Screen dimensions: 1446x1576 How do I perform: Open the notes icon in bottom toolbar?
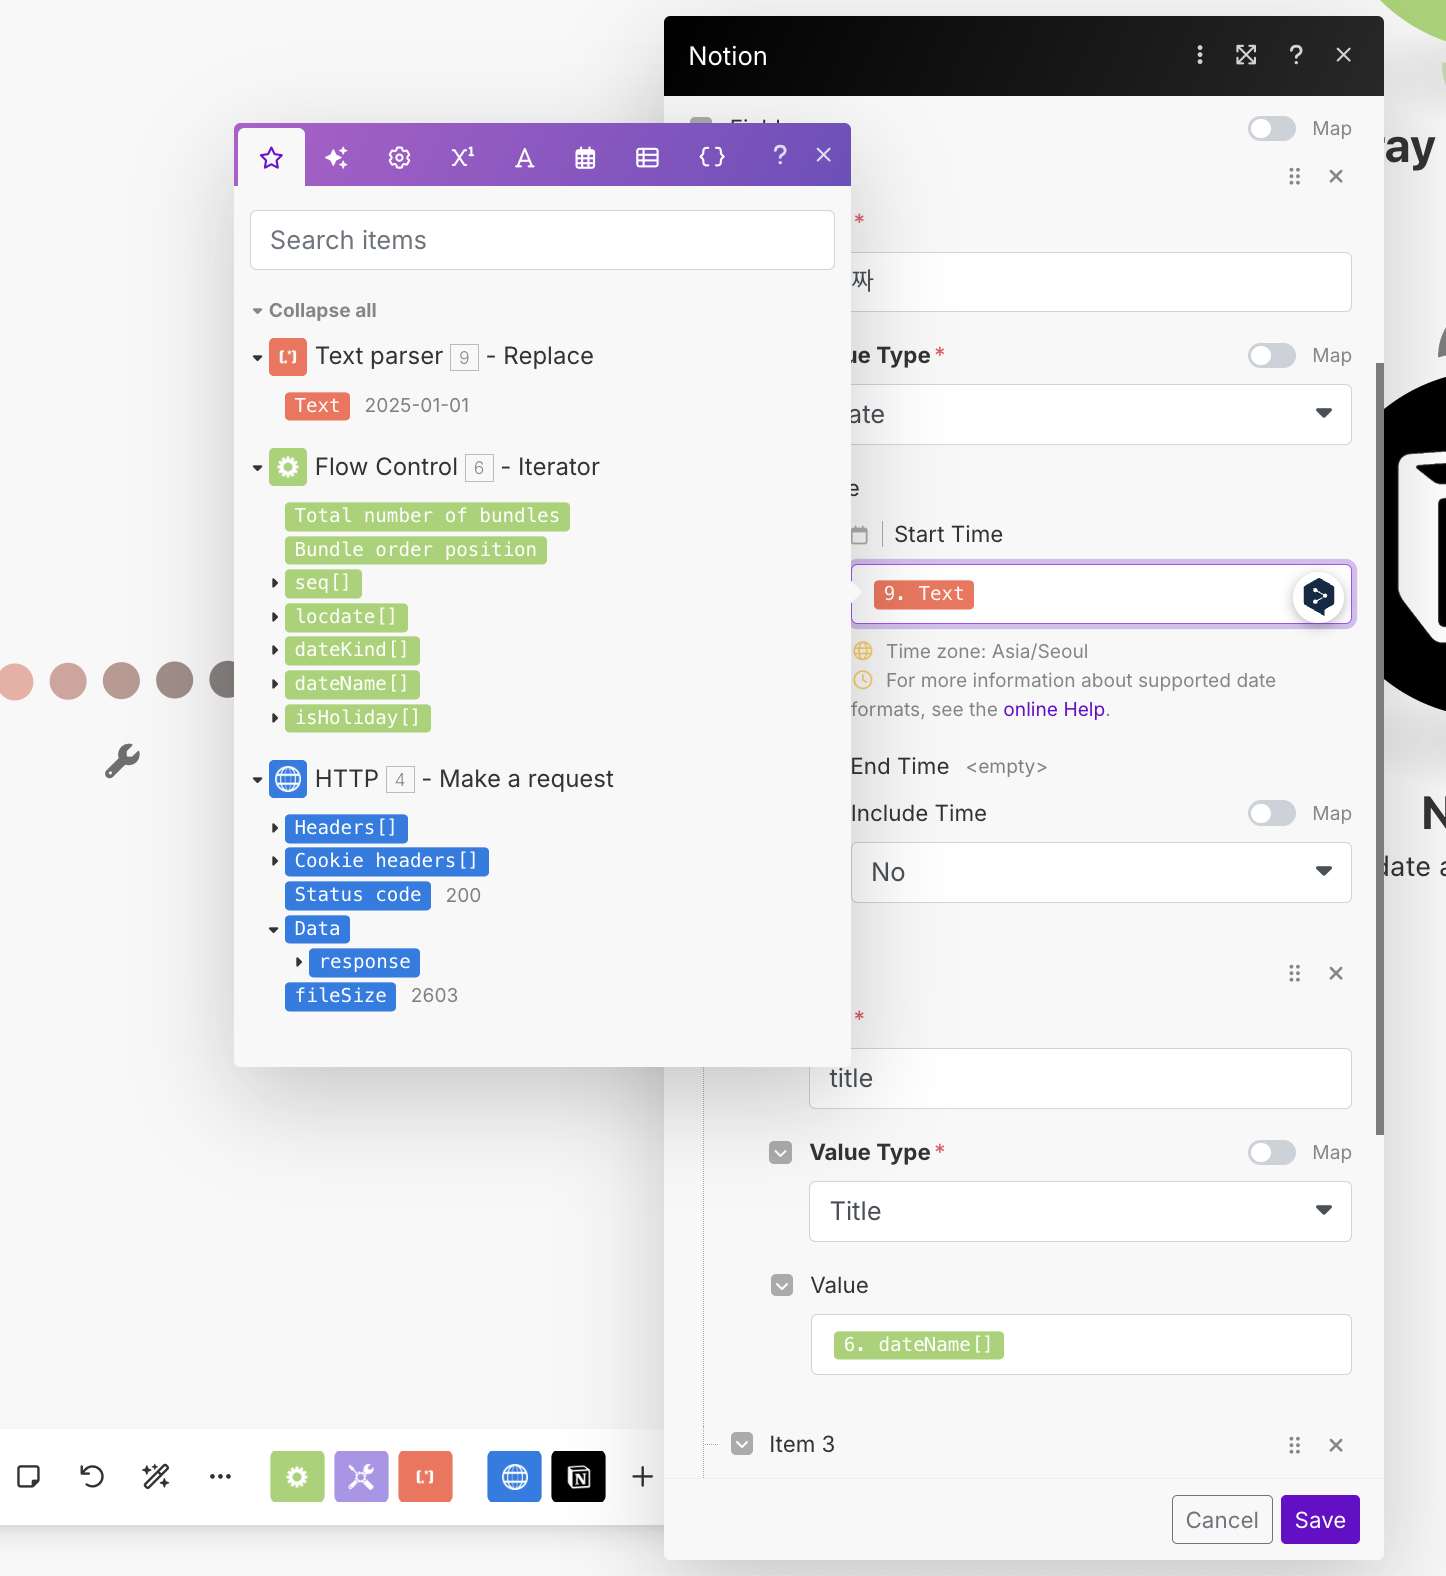click(x=28, y=1477)
